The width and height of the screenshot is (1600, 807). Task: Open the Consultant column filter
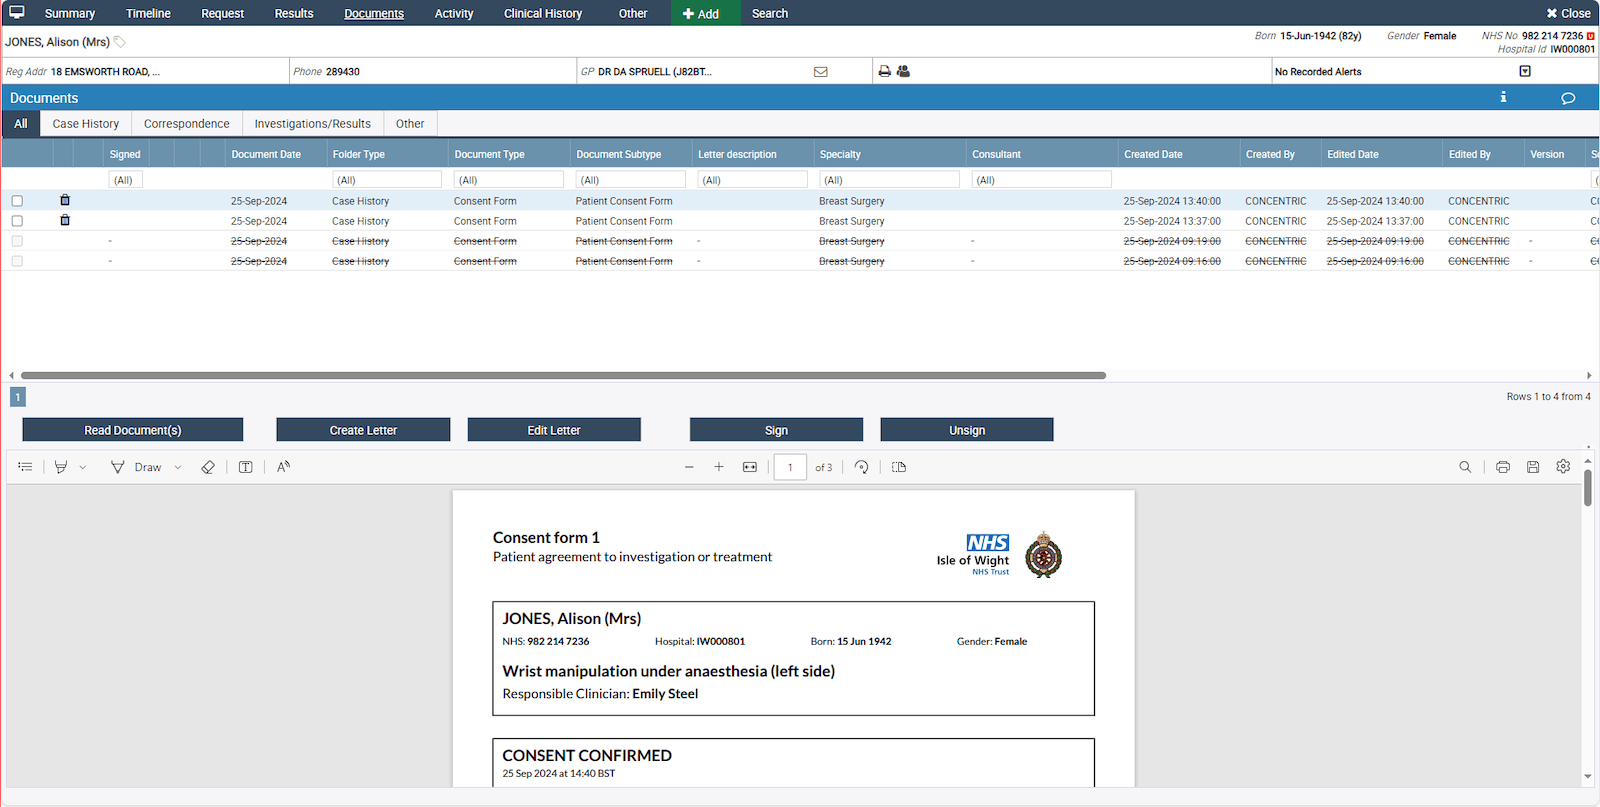pyautogui.click(x=1042, y=180)
